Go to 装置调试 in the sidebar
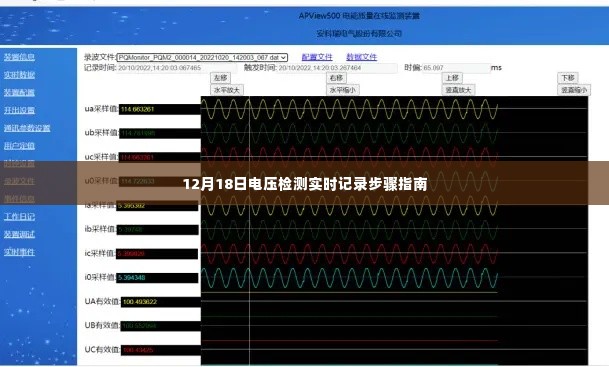This screenshot has width=609, height=367. pos(19,235)
